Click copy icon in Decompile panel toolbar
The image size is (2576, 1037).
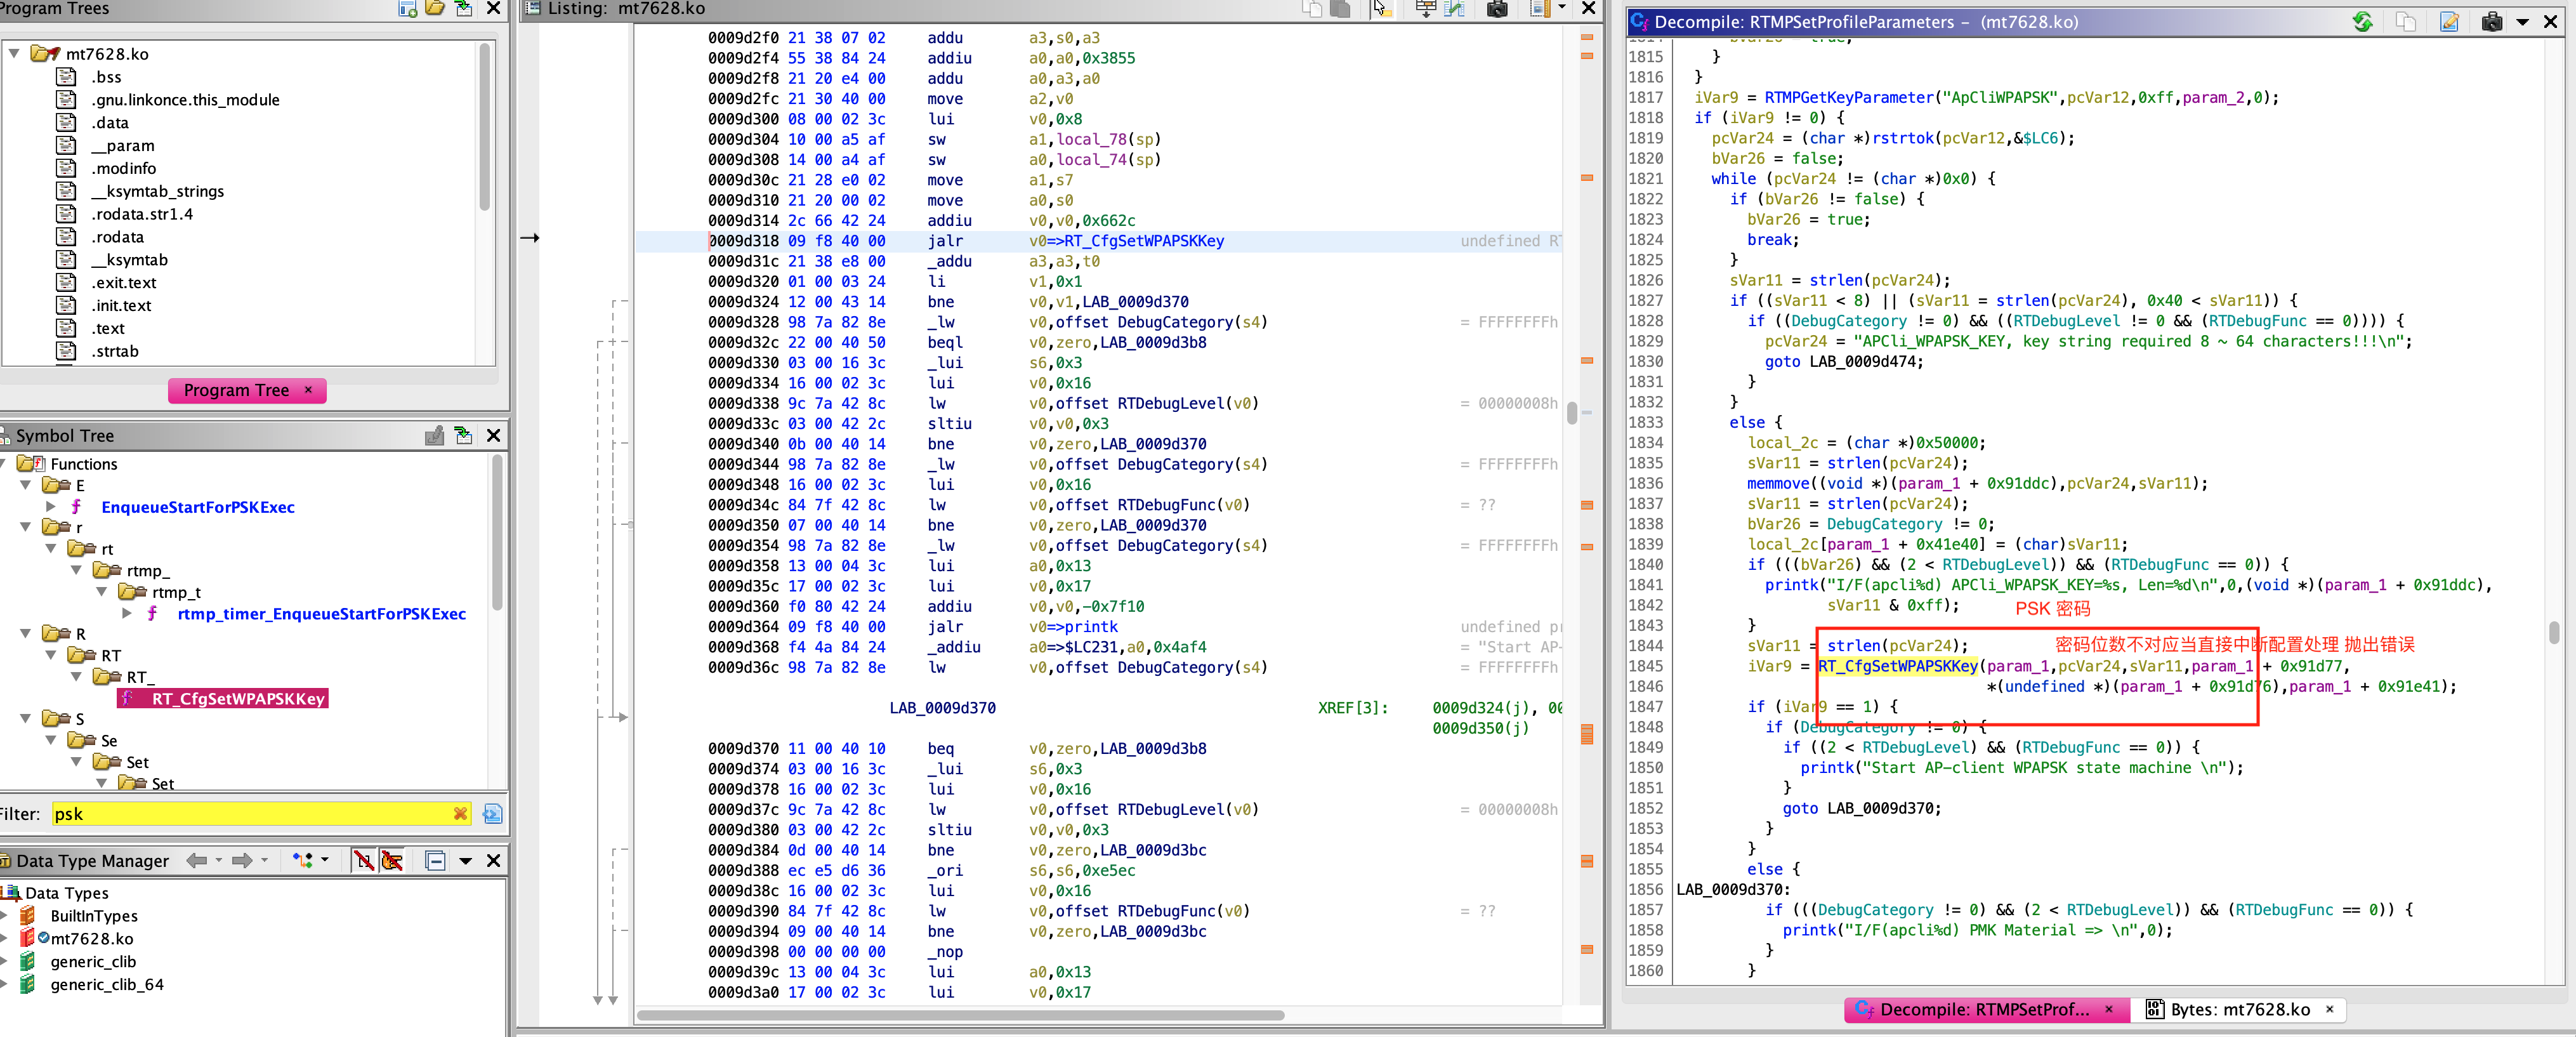point(2406,21)
